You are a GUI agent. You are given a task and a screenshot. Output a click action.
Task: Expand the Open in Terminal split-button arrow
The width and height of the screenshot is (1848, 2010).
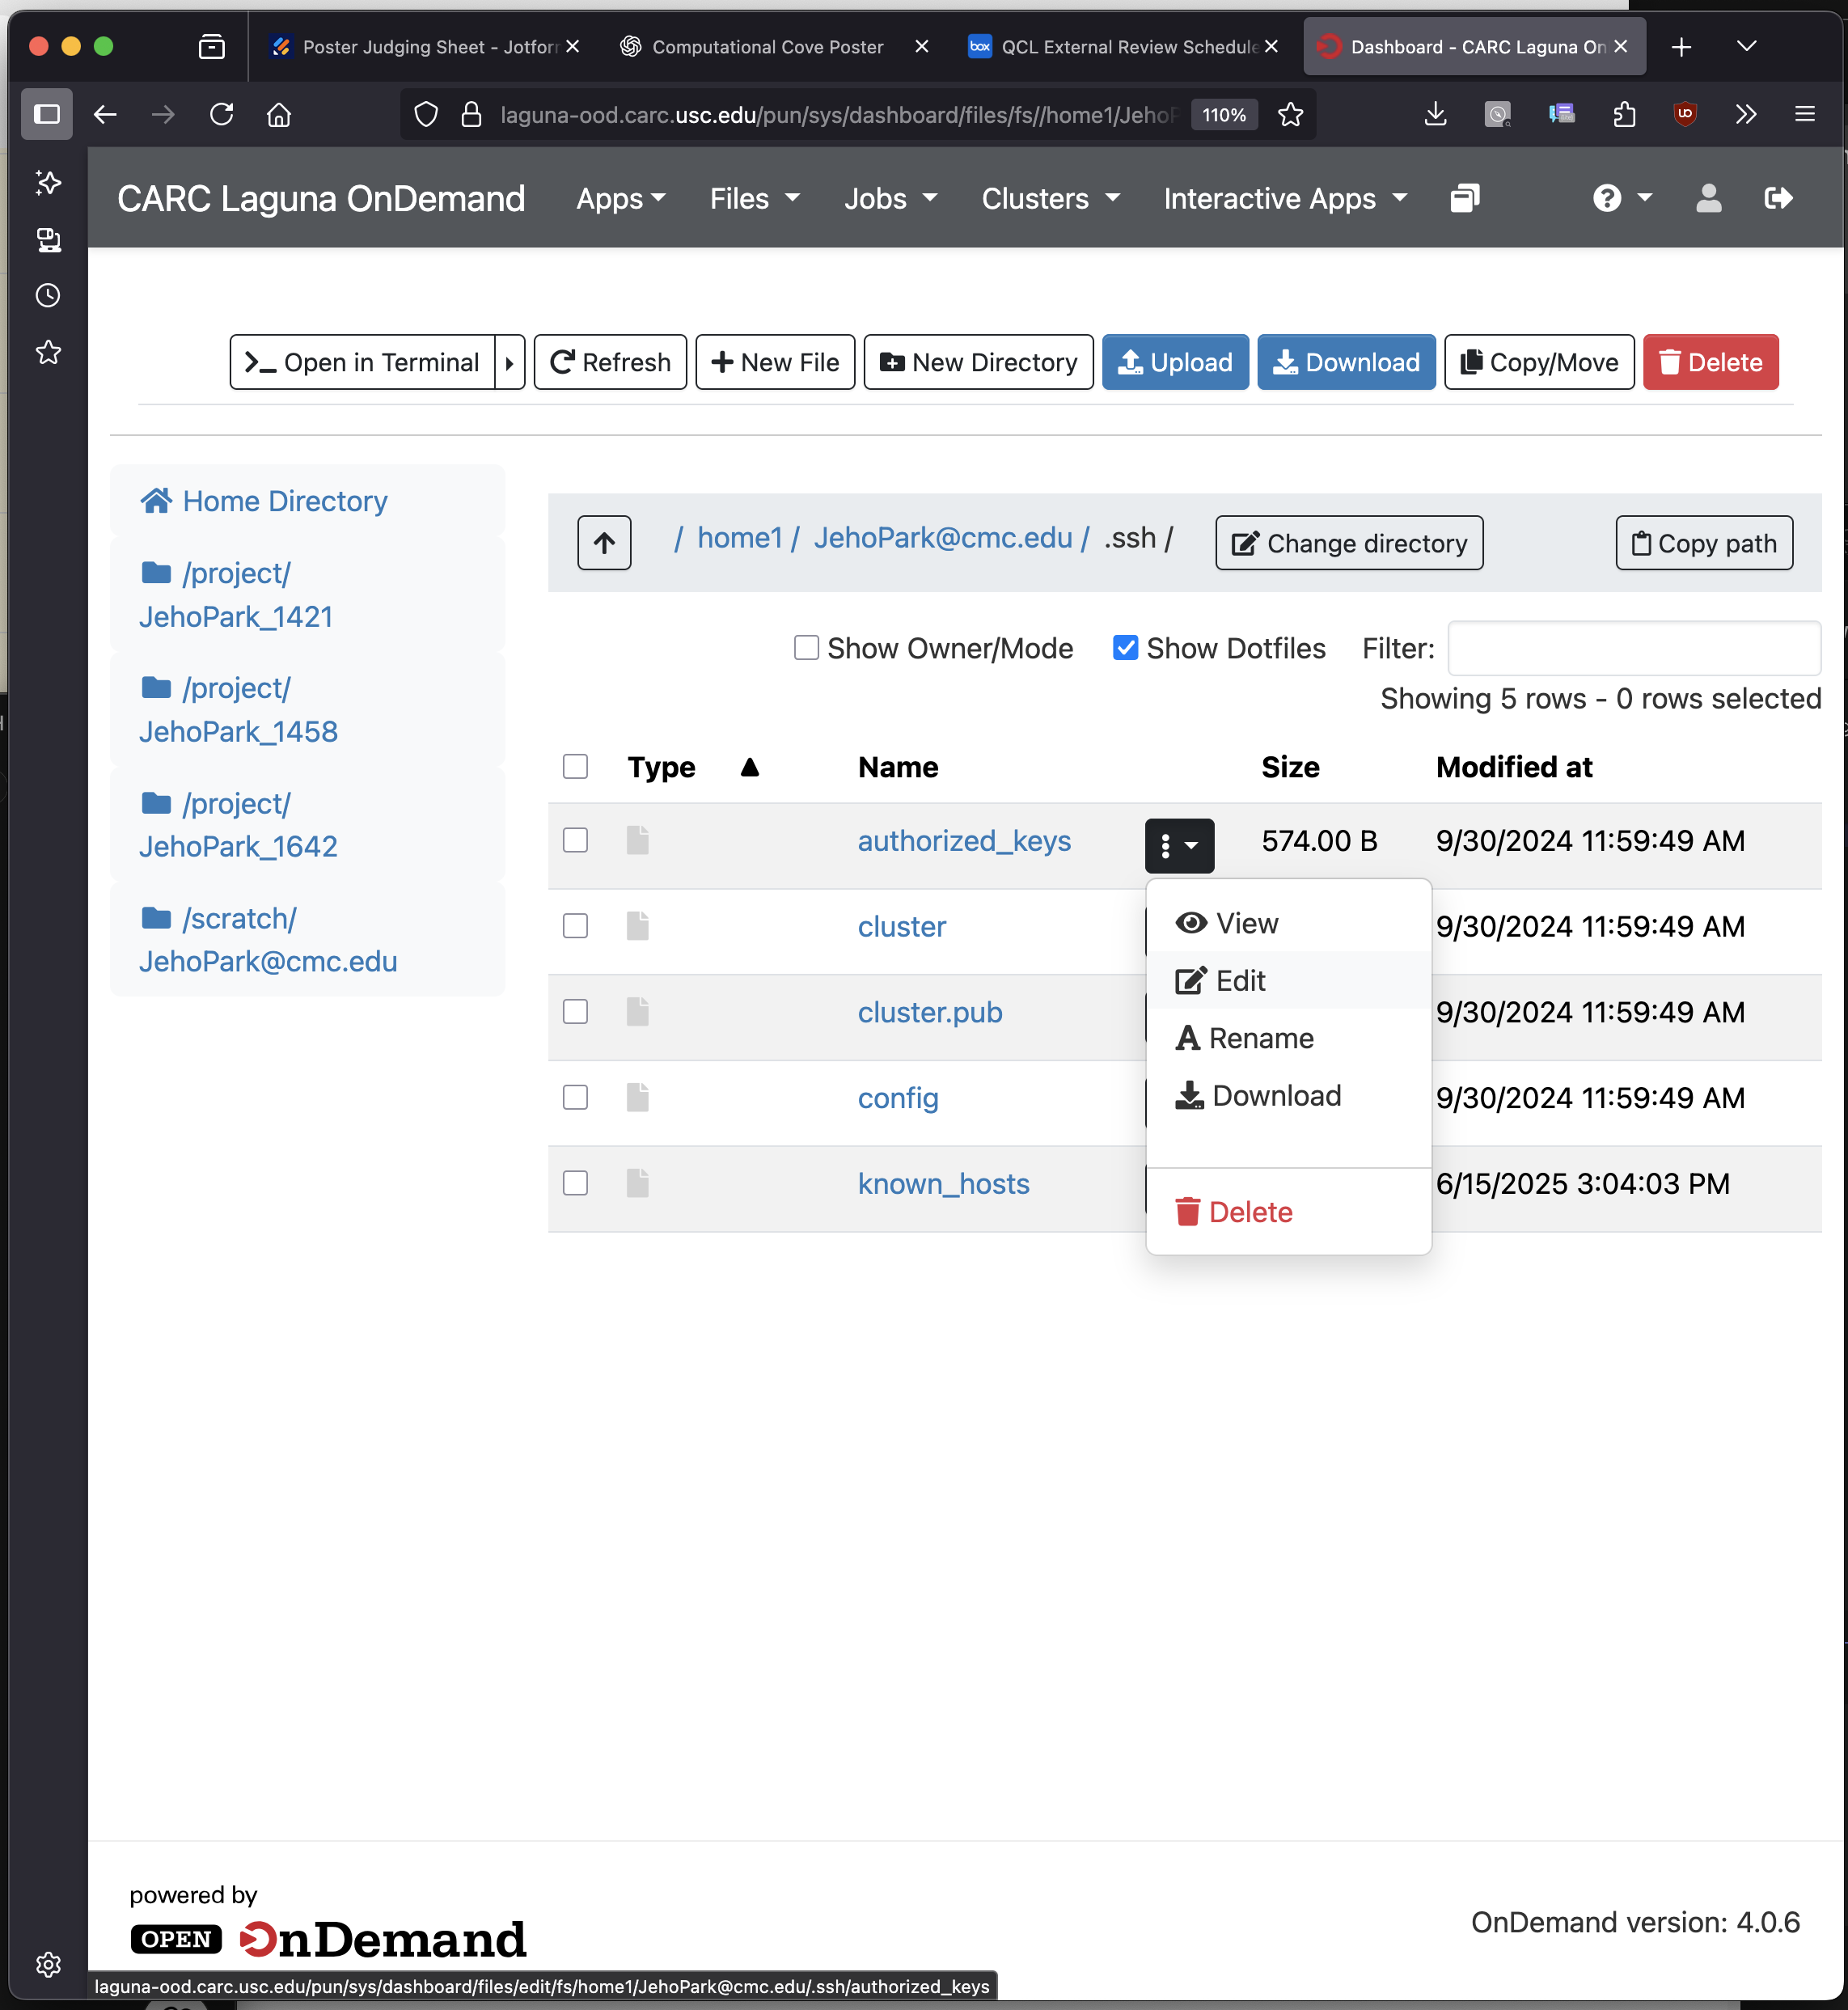point(510,362)
